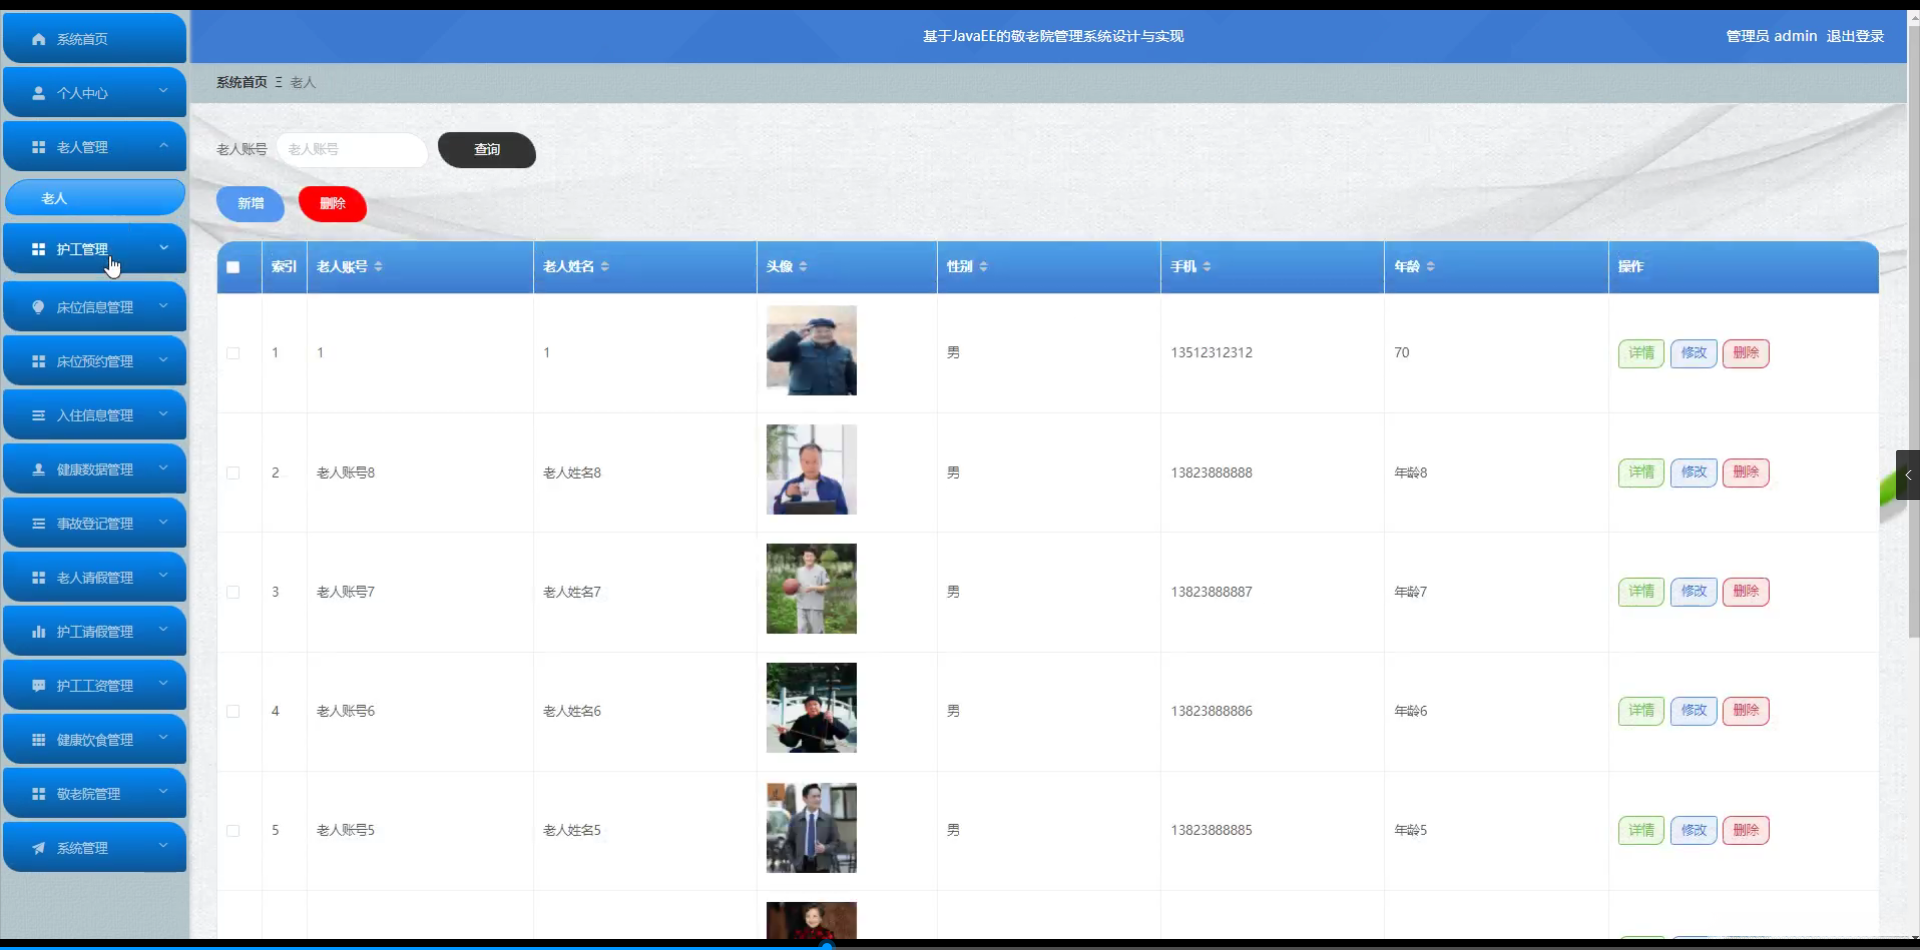The width and height of the screenshot is (1920, 950).
Task: Click the grid icon beside 敬老院管理
Action: tap(38, 793)
